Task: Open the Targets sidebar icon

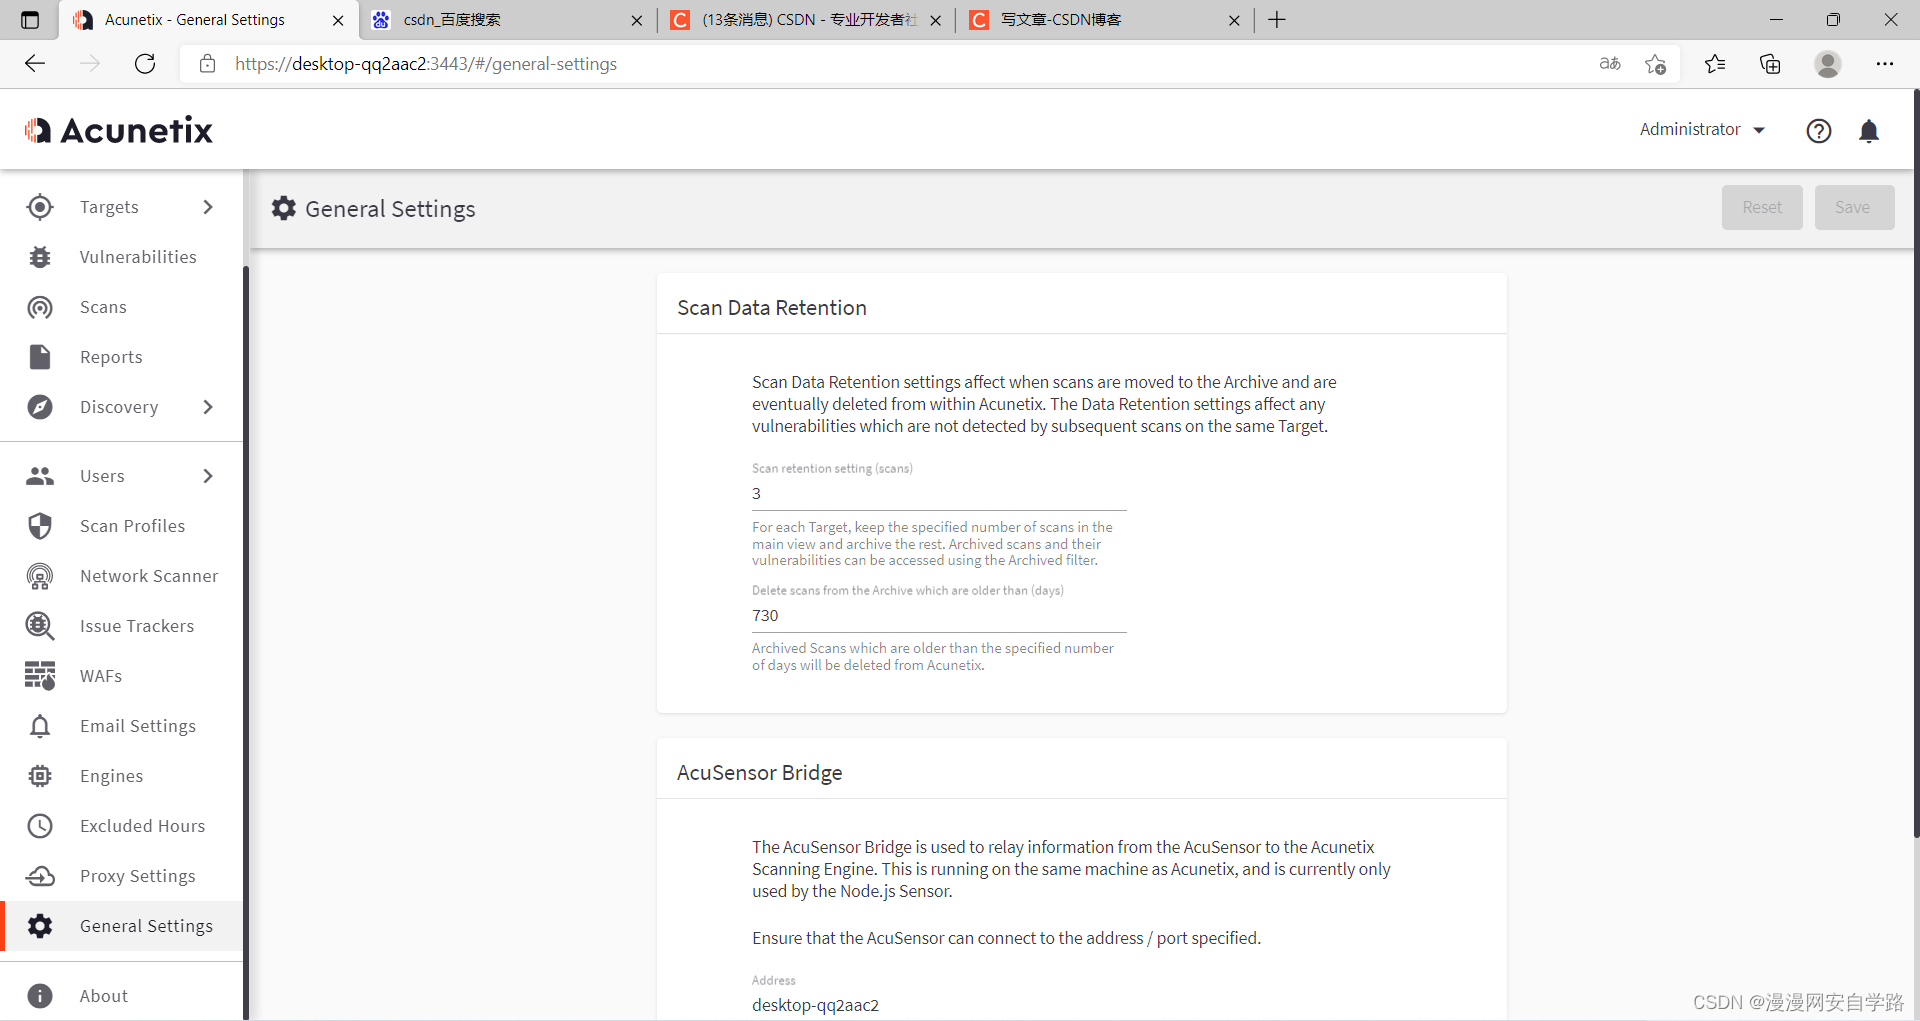Action: click(40, 207)
